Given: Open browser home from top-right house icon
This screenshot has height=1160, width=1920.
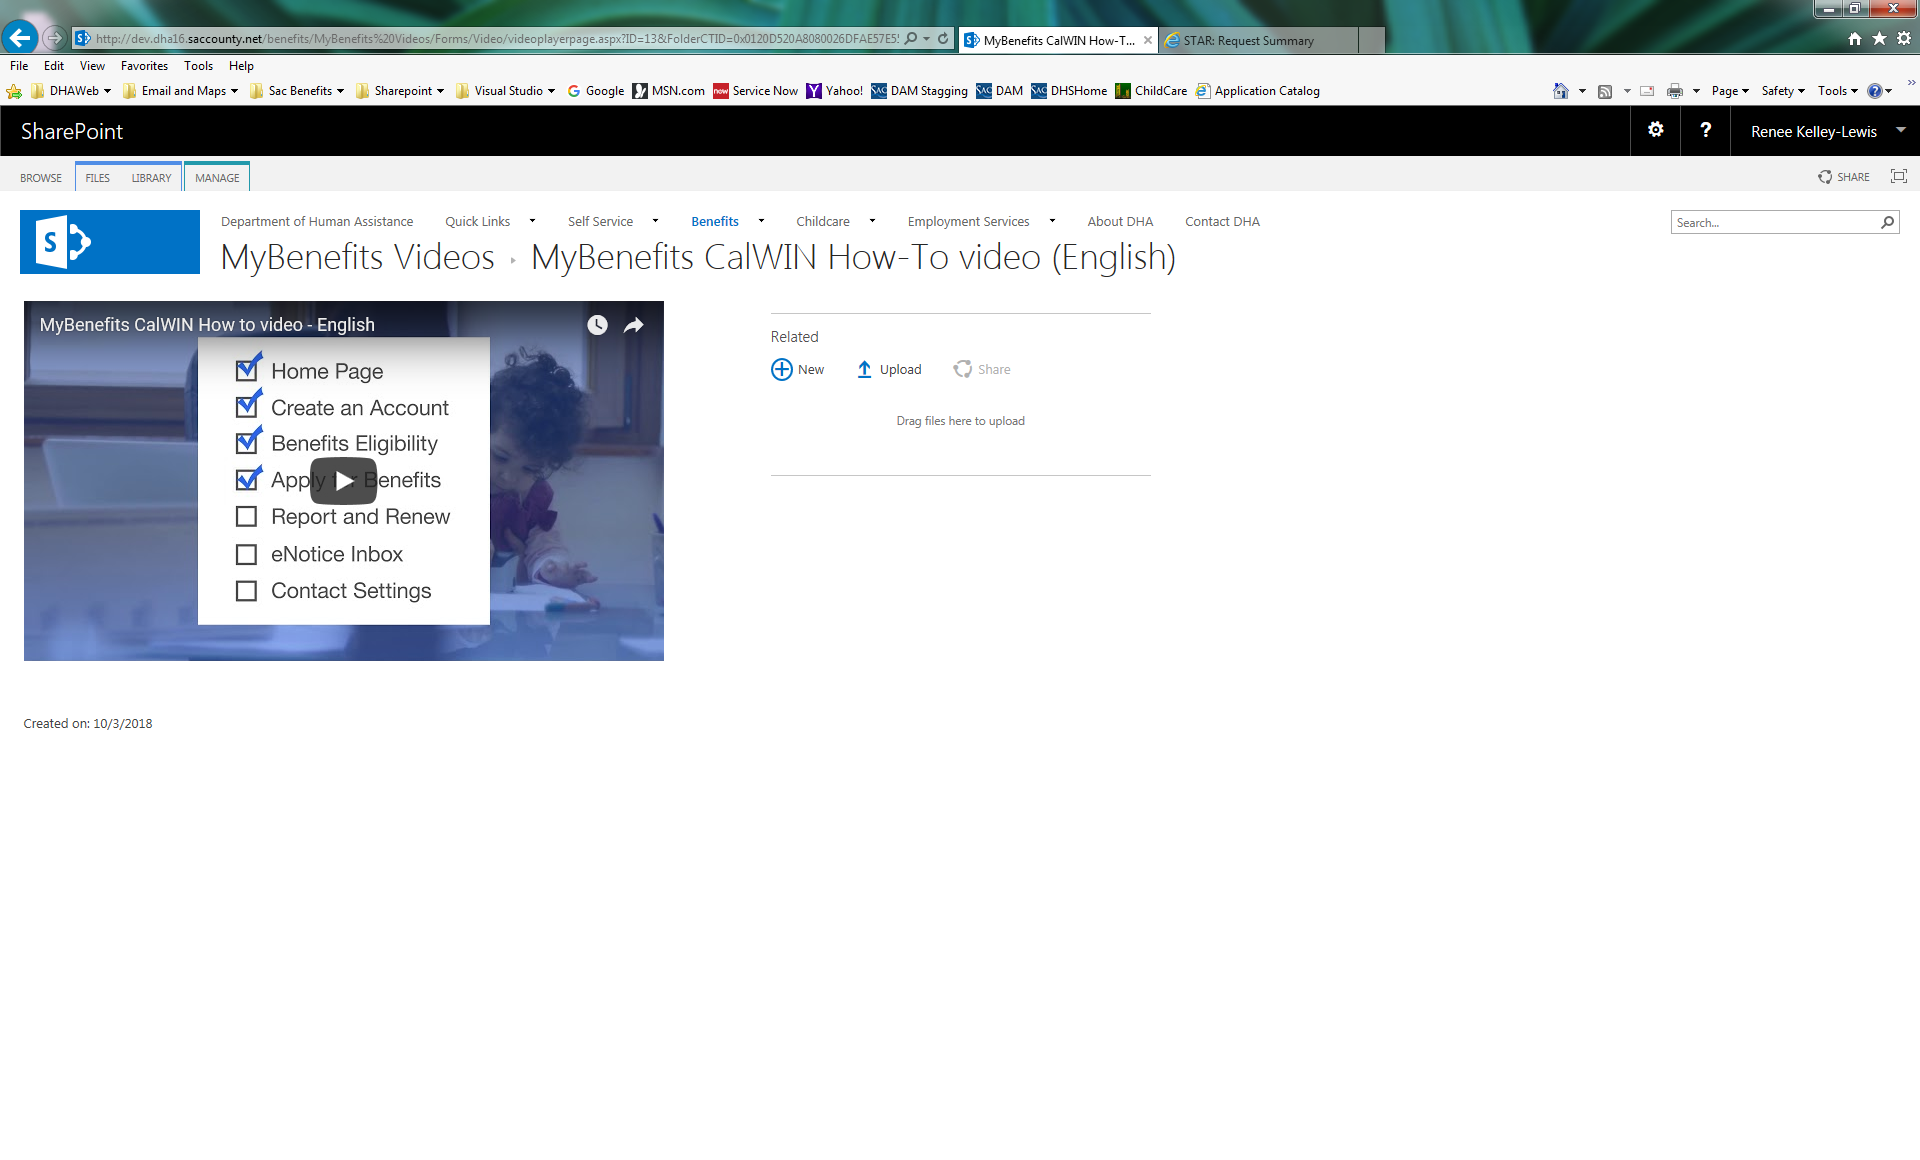Looking at the screenshot, I should pos(1855,38).
